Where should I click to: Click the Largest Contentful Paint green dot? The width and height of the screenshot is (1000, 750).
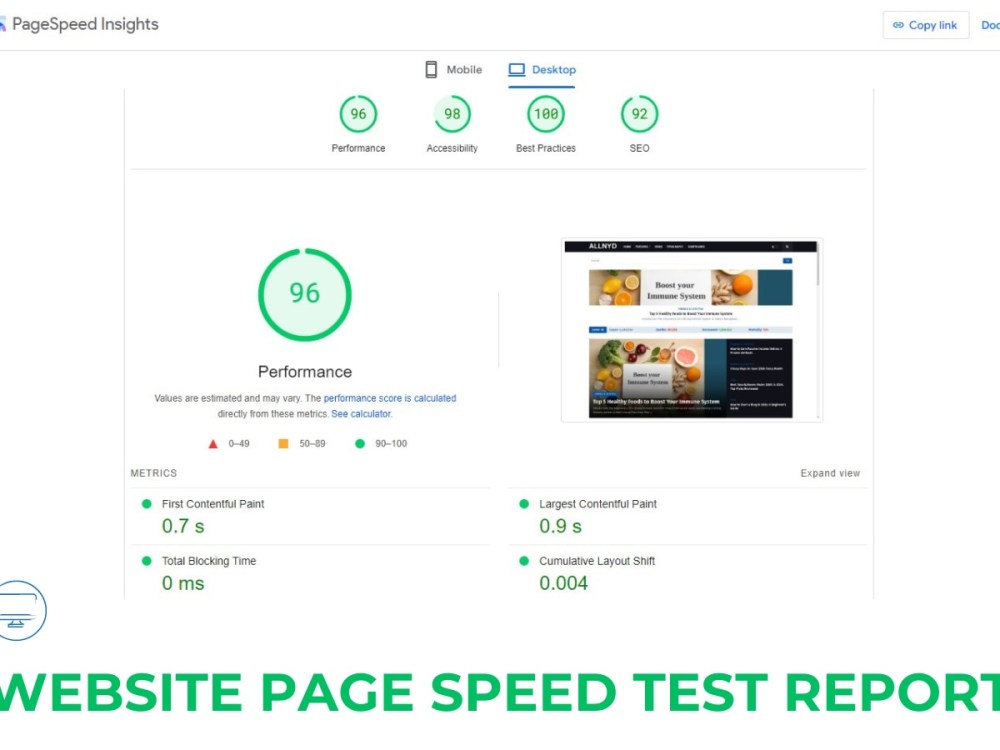pos(524,504)
